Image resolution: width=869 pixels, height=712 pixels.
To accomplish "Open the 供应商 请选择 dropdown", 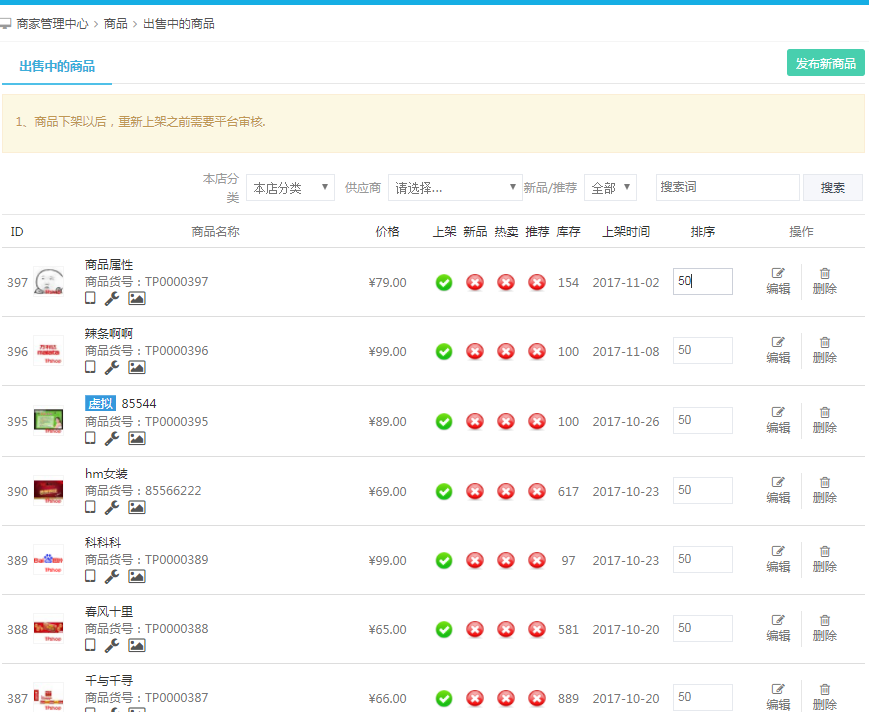I will click(x=455, y=188).
